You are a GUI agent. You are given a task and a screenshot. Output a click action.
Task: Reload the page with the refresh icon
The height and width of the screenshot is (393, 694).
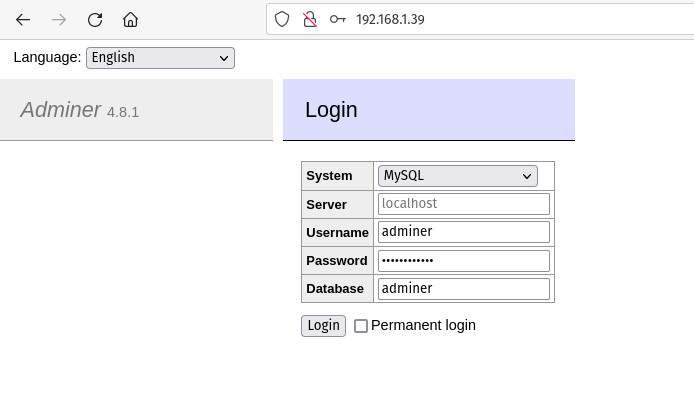[x=95, y=19]
